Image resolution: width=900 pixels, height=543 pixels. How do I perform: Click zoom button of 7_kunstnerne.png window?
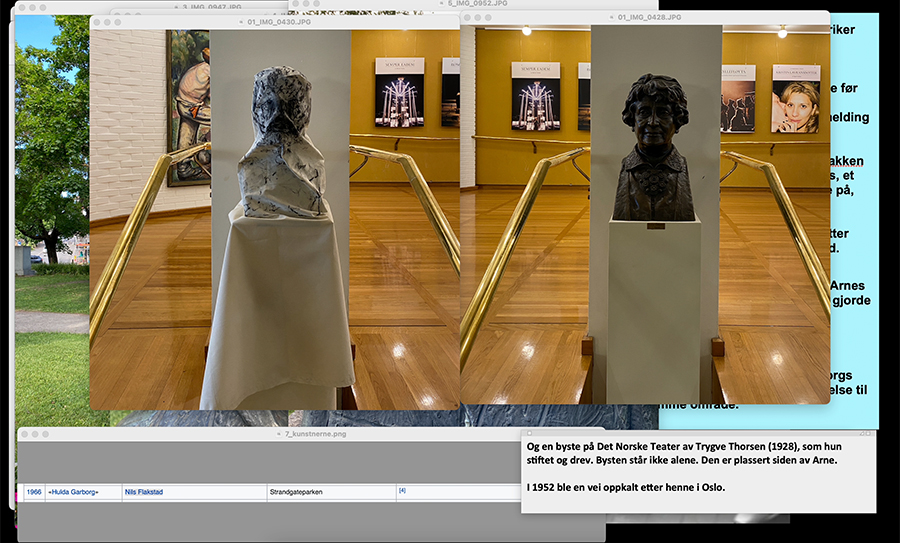tap(46, 435)
